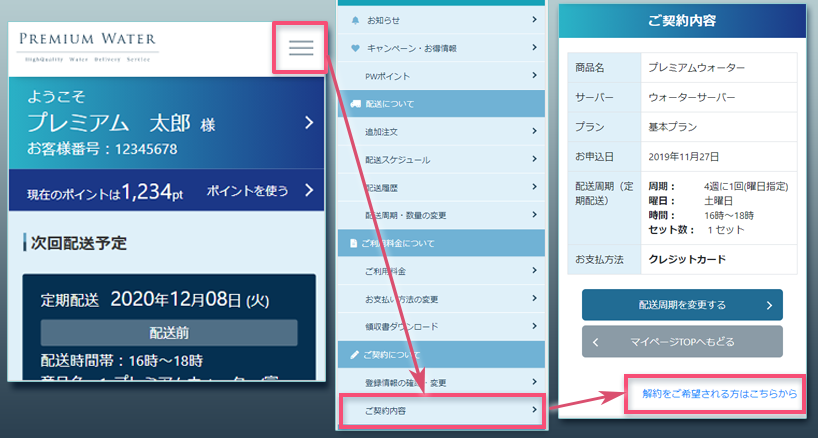Click the ご契約内容 page header

coord(682,21)
